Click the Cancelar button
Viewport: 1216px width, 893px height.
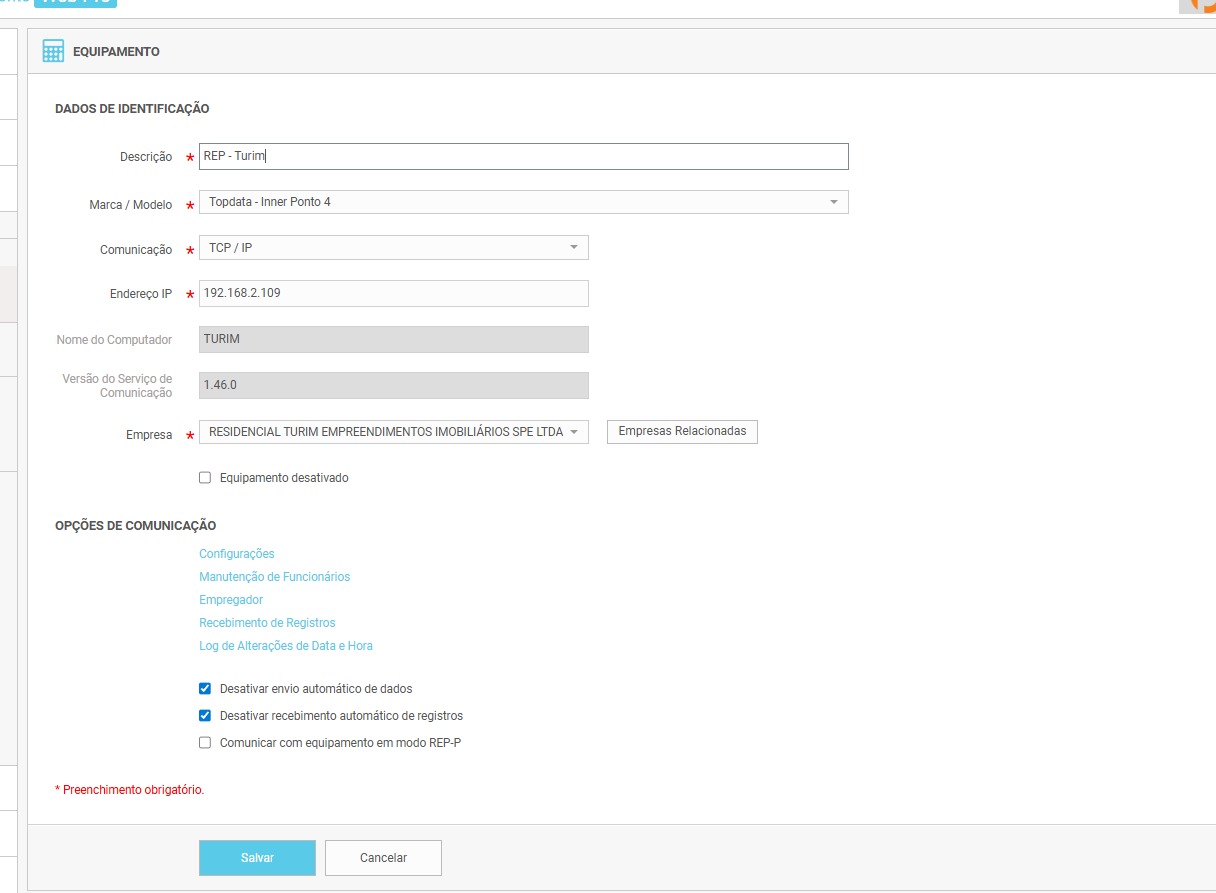point(383,858)
